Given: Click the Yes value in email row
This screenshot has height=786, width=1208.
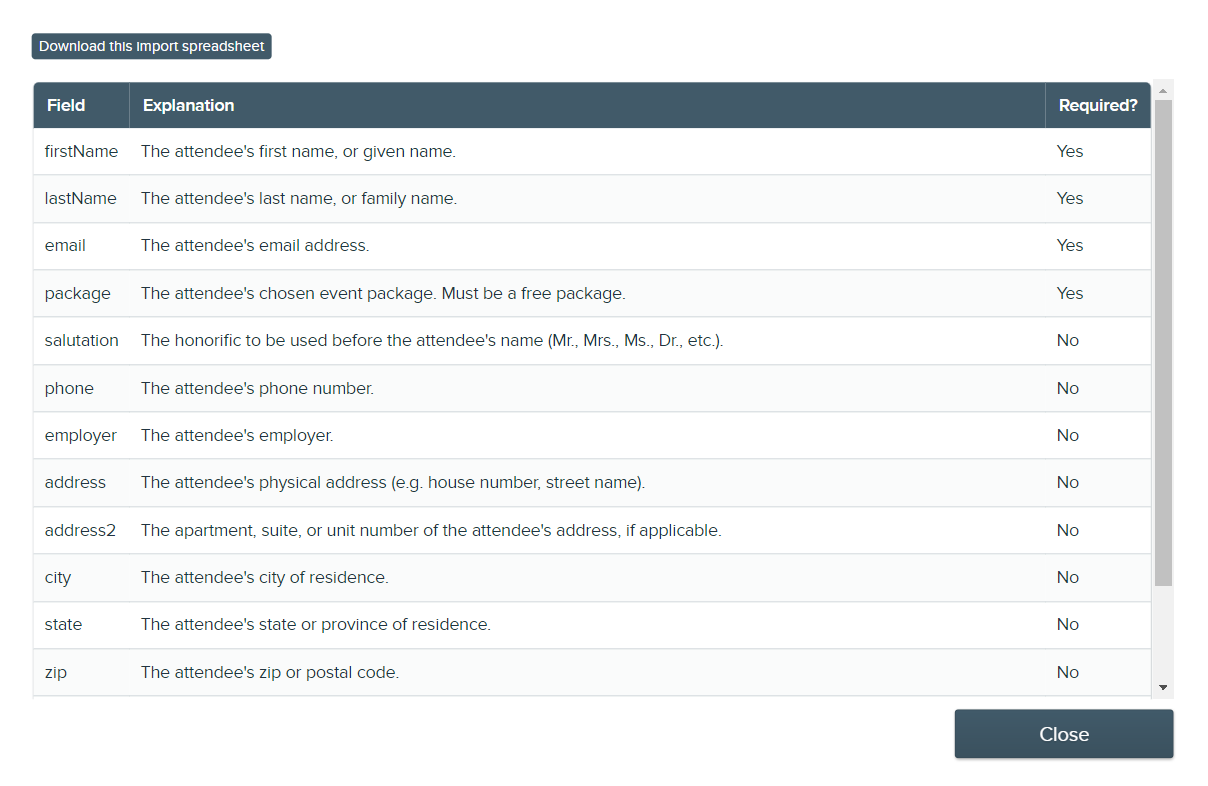Looking at the screenshot, I should [1070, 246].
